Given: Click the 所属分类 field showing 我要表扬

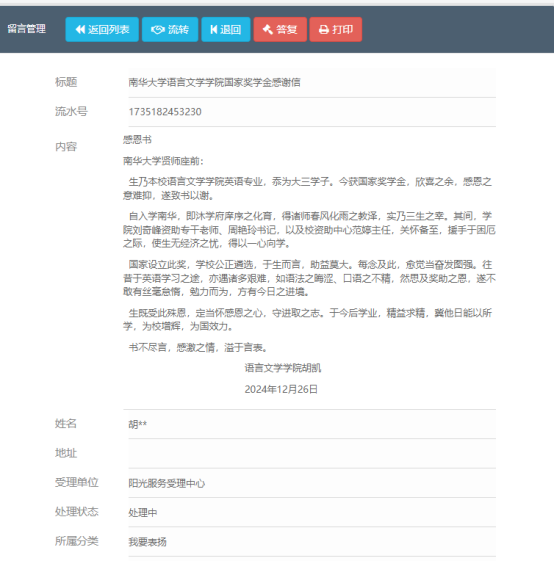Looking at the screenshot, I should tap(312, 542).
